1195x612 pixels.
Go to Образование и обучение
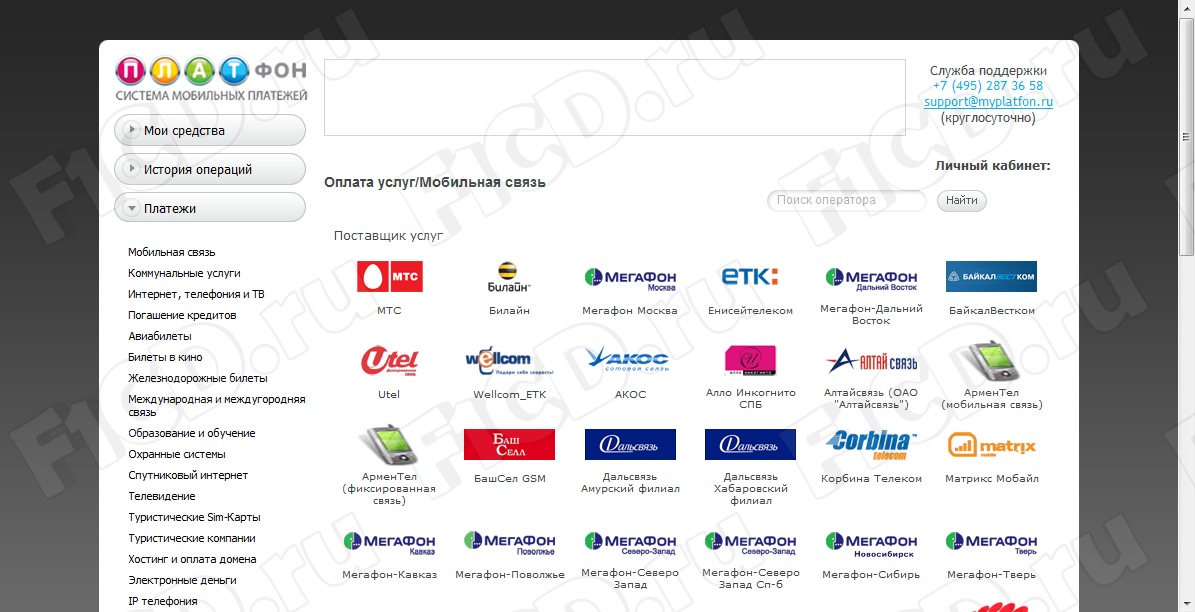[191, 433]
